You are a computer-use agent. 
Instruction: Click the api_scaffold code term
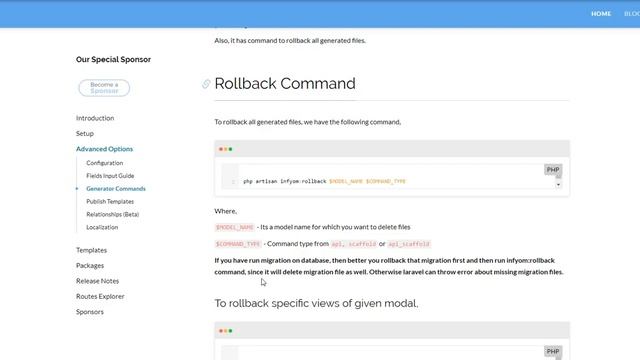click(409, 244)
